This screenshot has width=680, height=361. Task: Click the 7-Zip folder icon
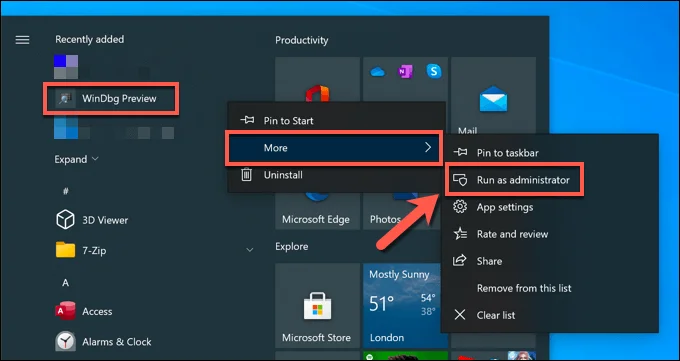click(x=65, y=250)
